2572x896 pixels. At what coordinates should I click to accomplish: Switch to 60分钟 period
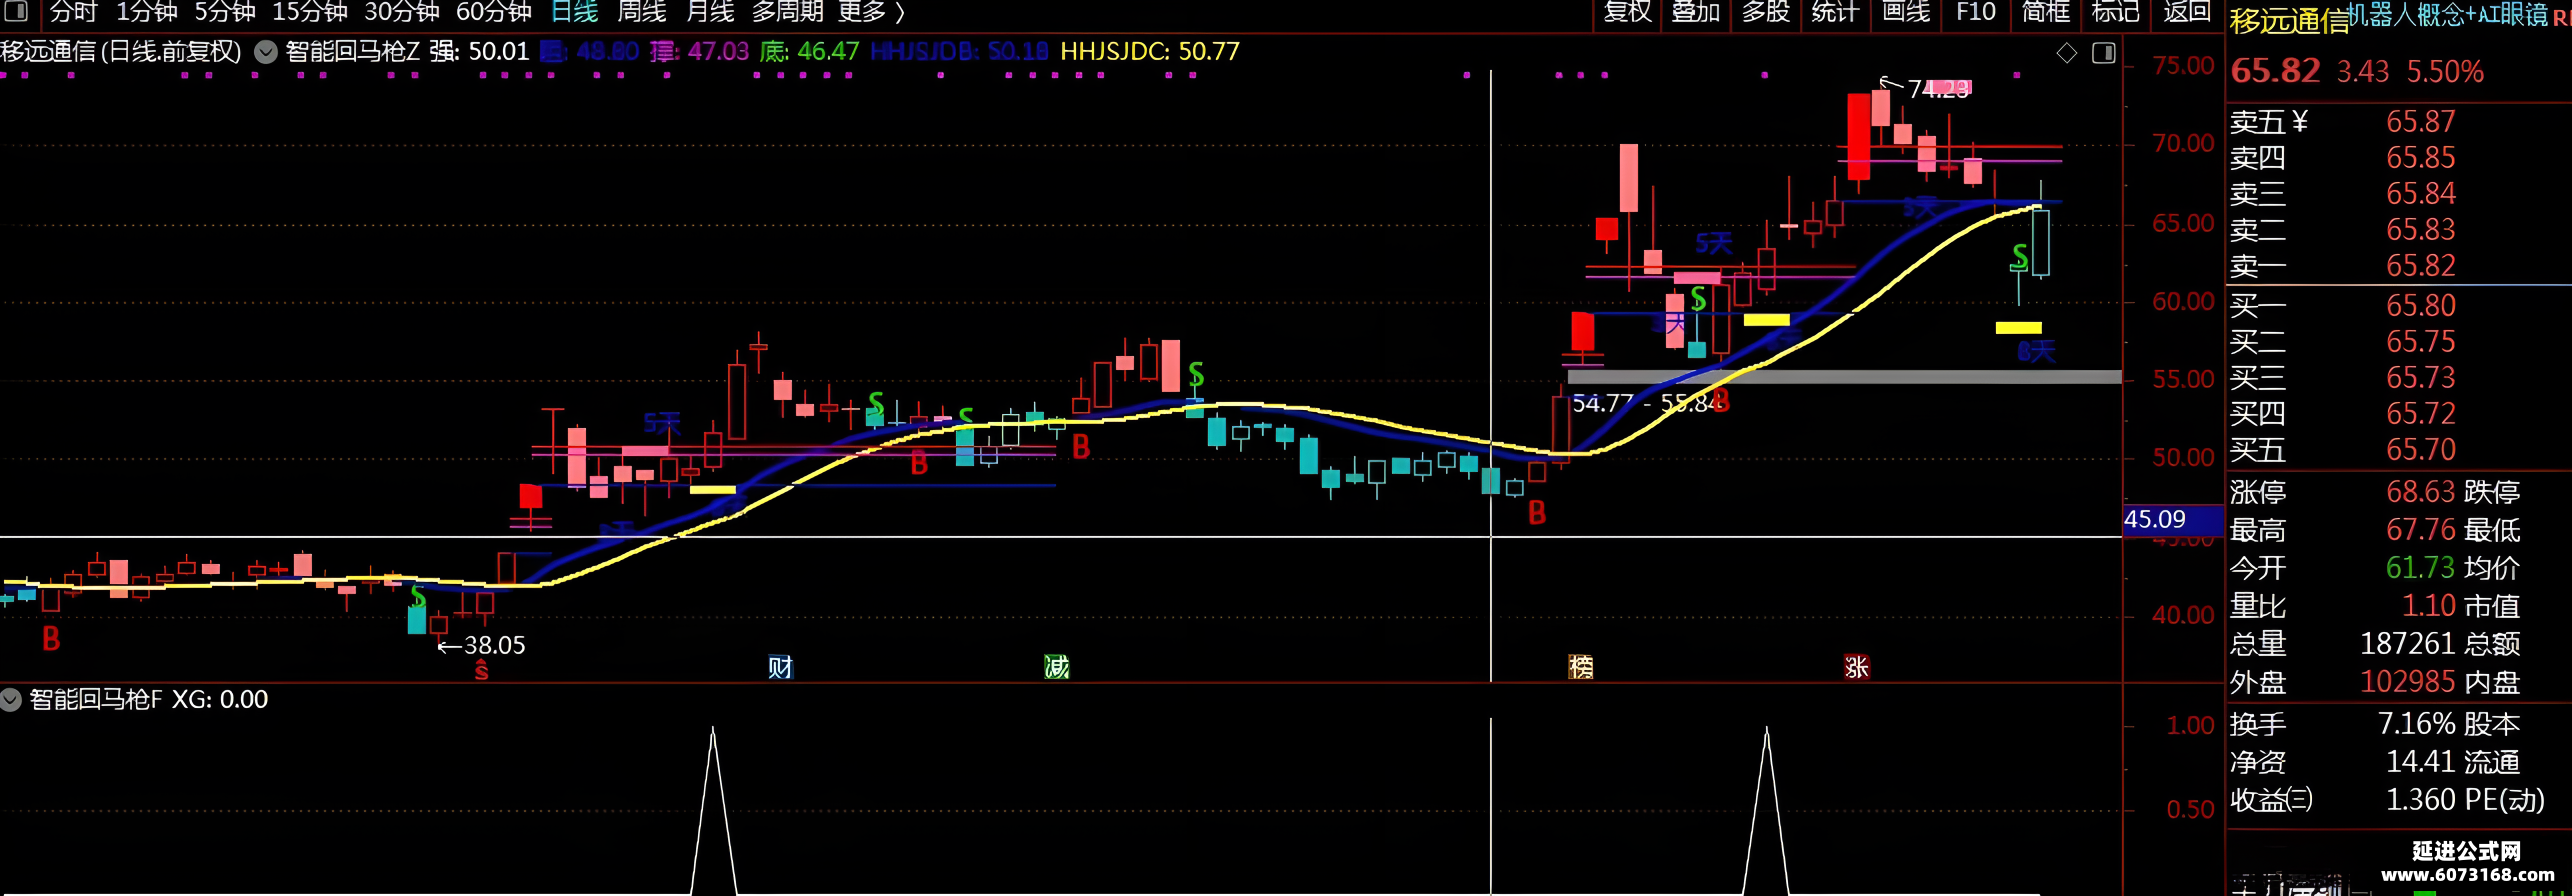(x=494, y=12)
